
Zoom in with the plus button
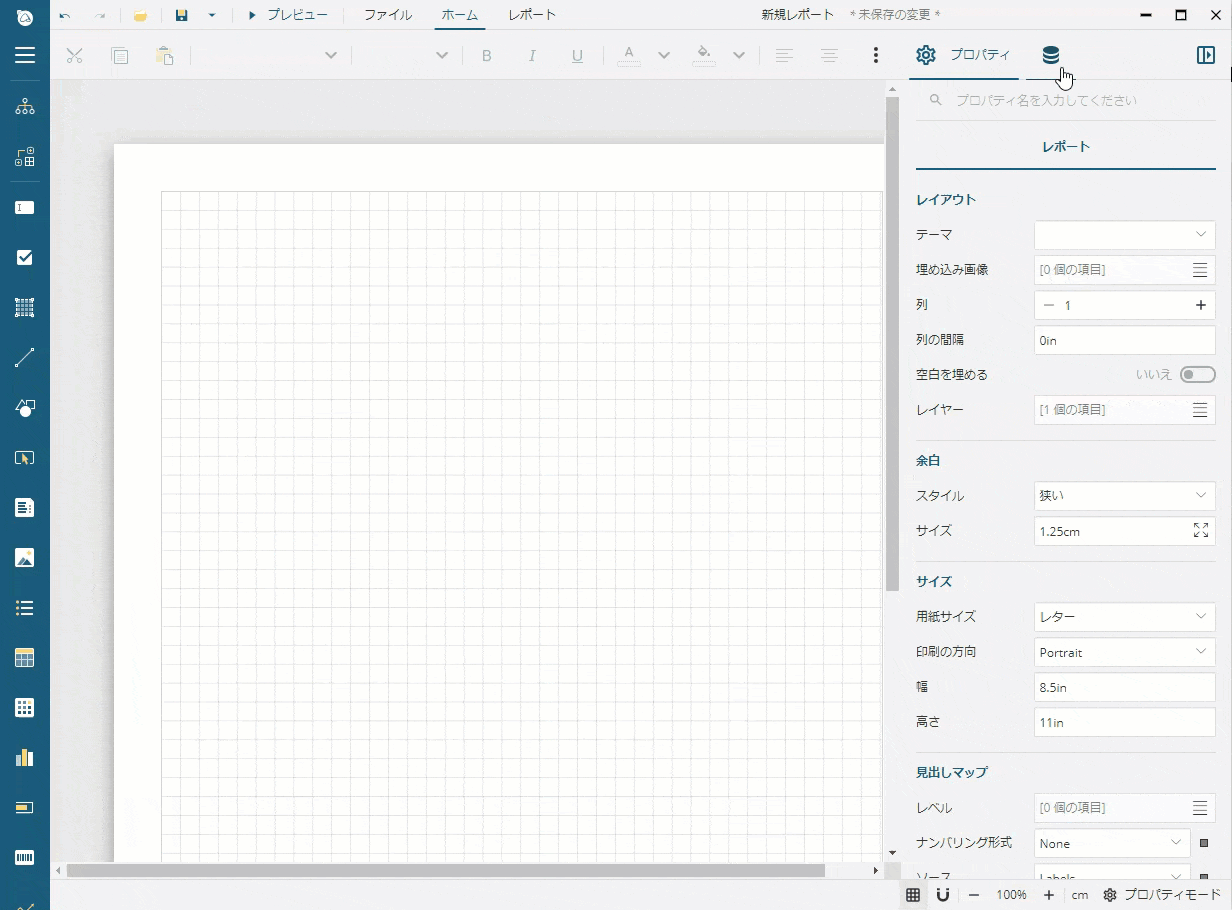tap(1048, 895)
